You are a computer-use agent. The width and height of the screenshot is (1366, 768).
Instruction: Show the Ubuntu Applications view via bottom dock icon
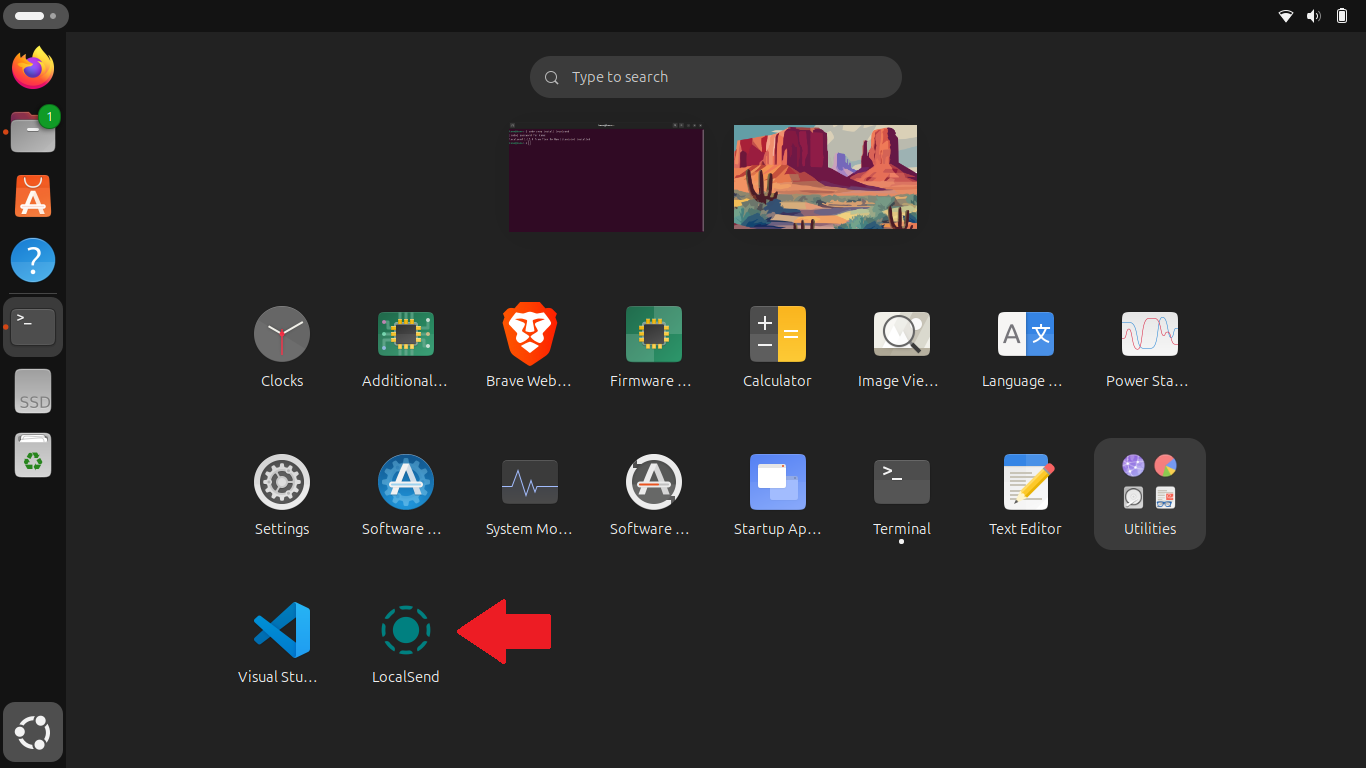click(x=33, y=732)
